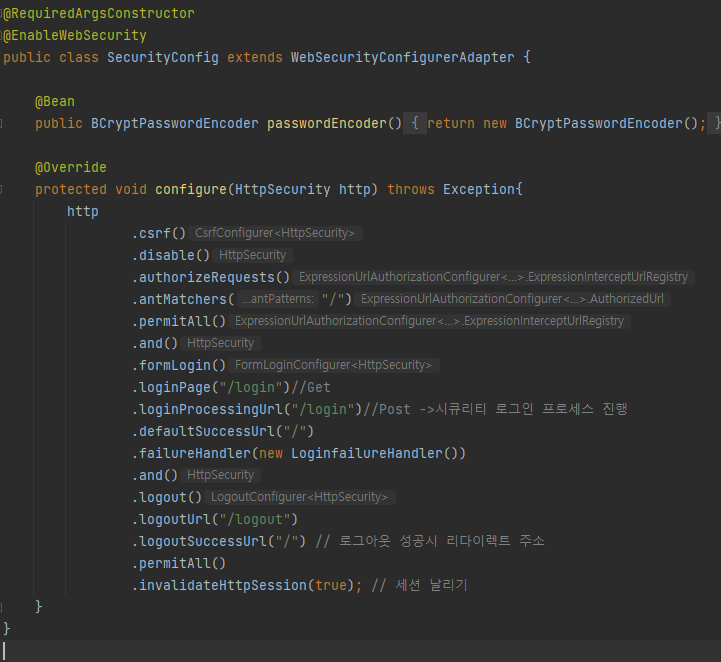721x662 pixels.
Task: Click the "/logout" string literal
Action: pos(254,519)
